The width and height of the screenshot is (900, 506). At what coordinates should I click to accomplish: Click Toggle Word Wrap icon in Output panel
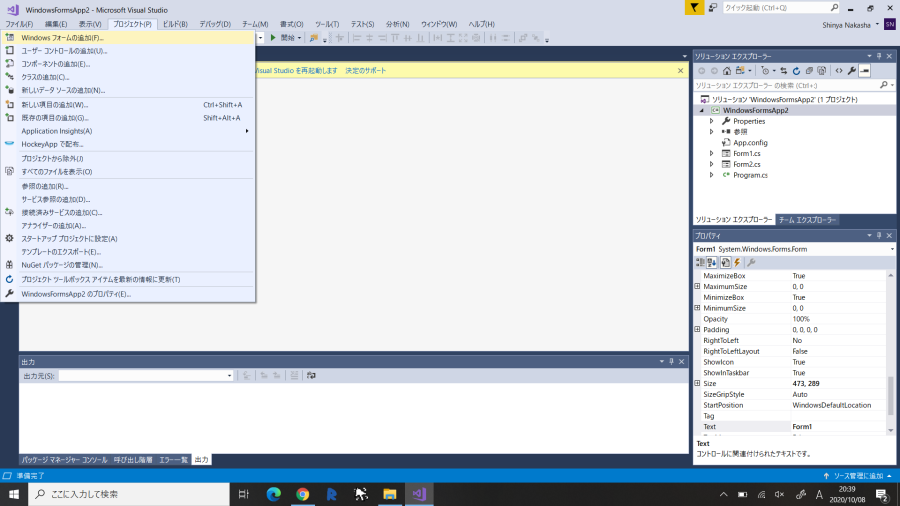(311, 375)
